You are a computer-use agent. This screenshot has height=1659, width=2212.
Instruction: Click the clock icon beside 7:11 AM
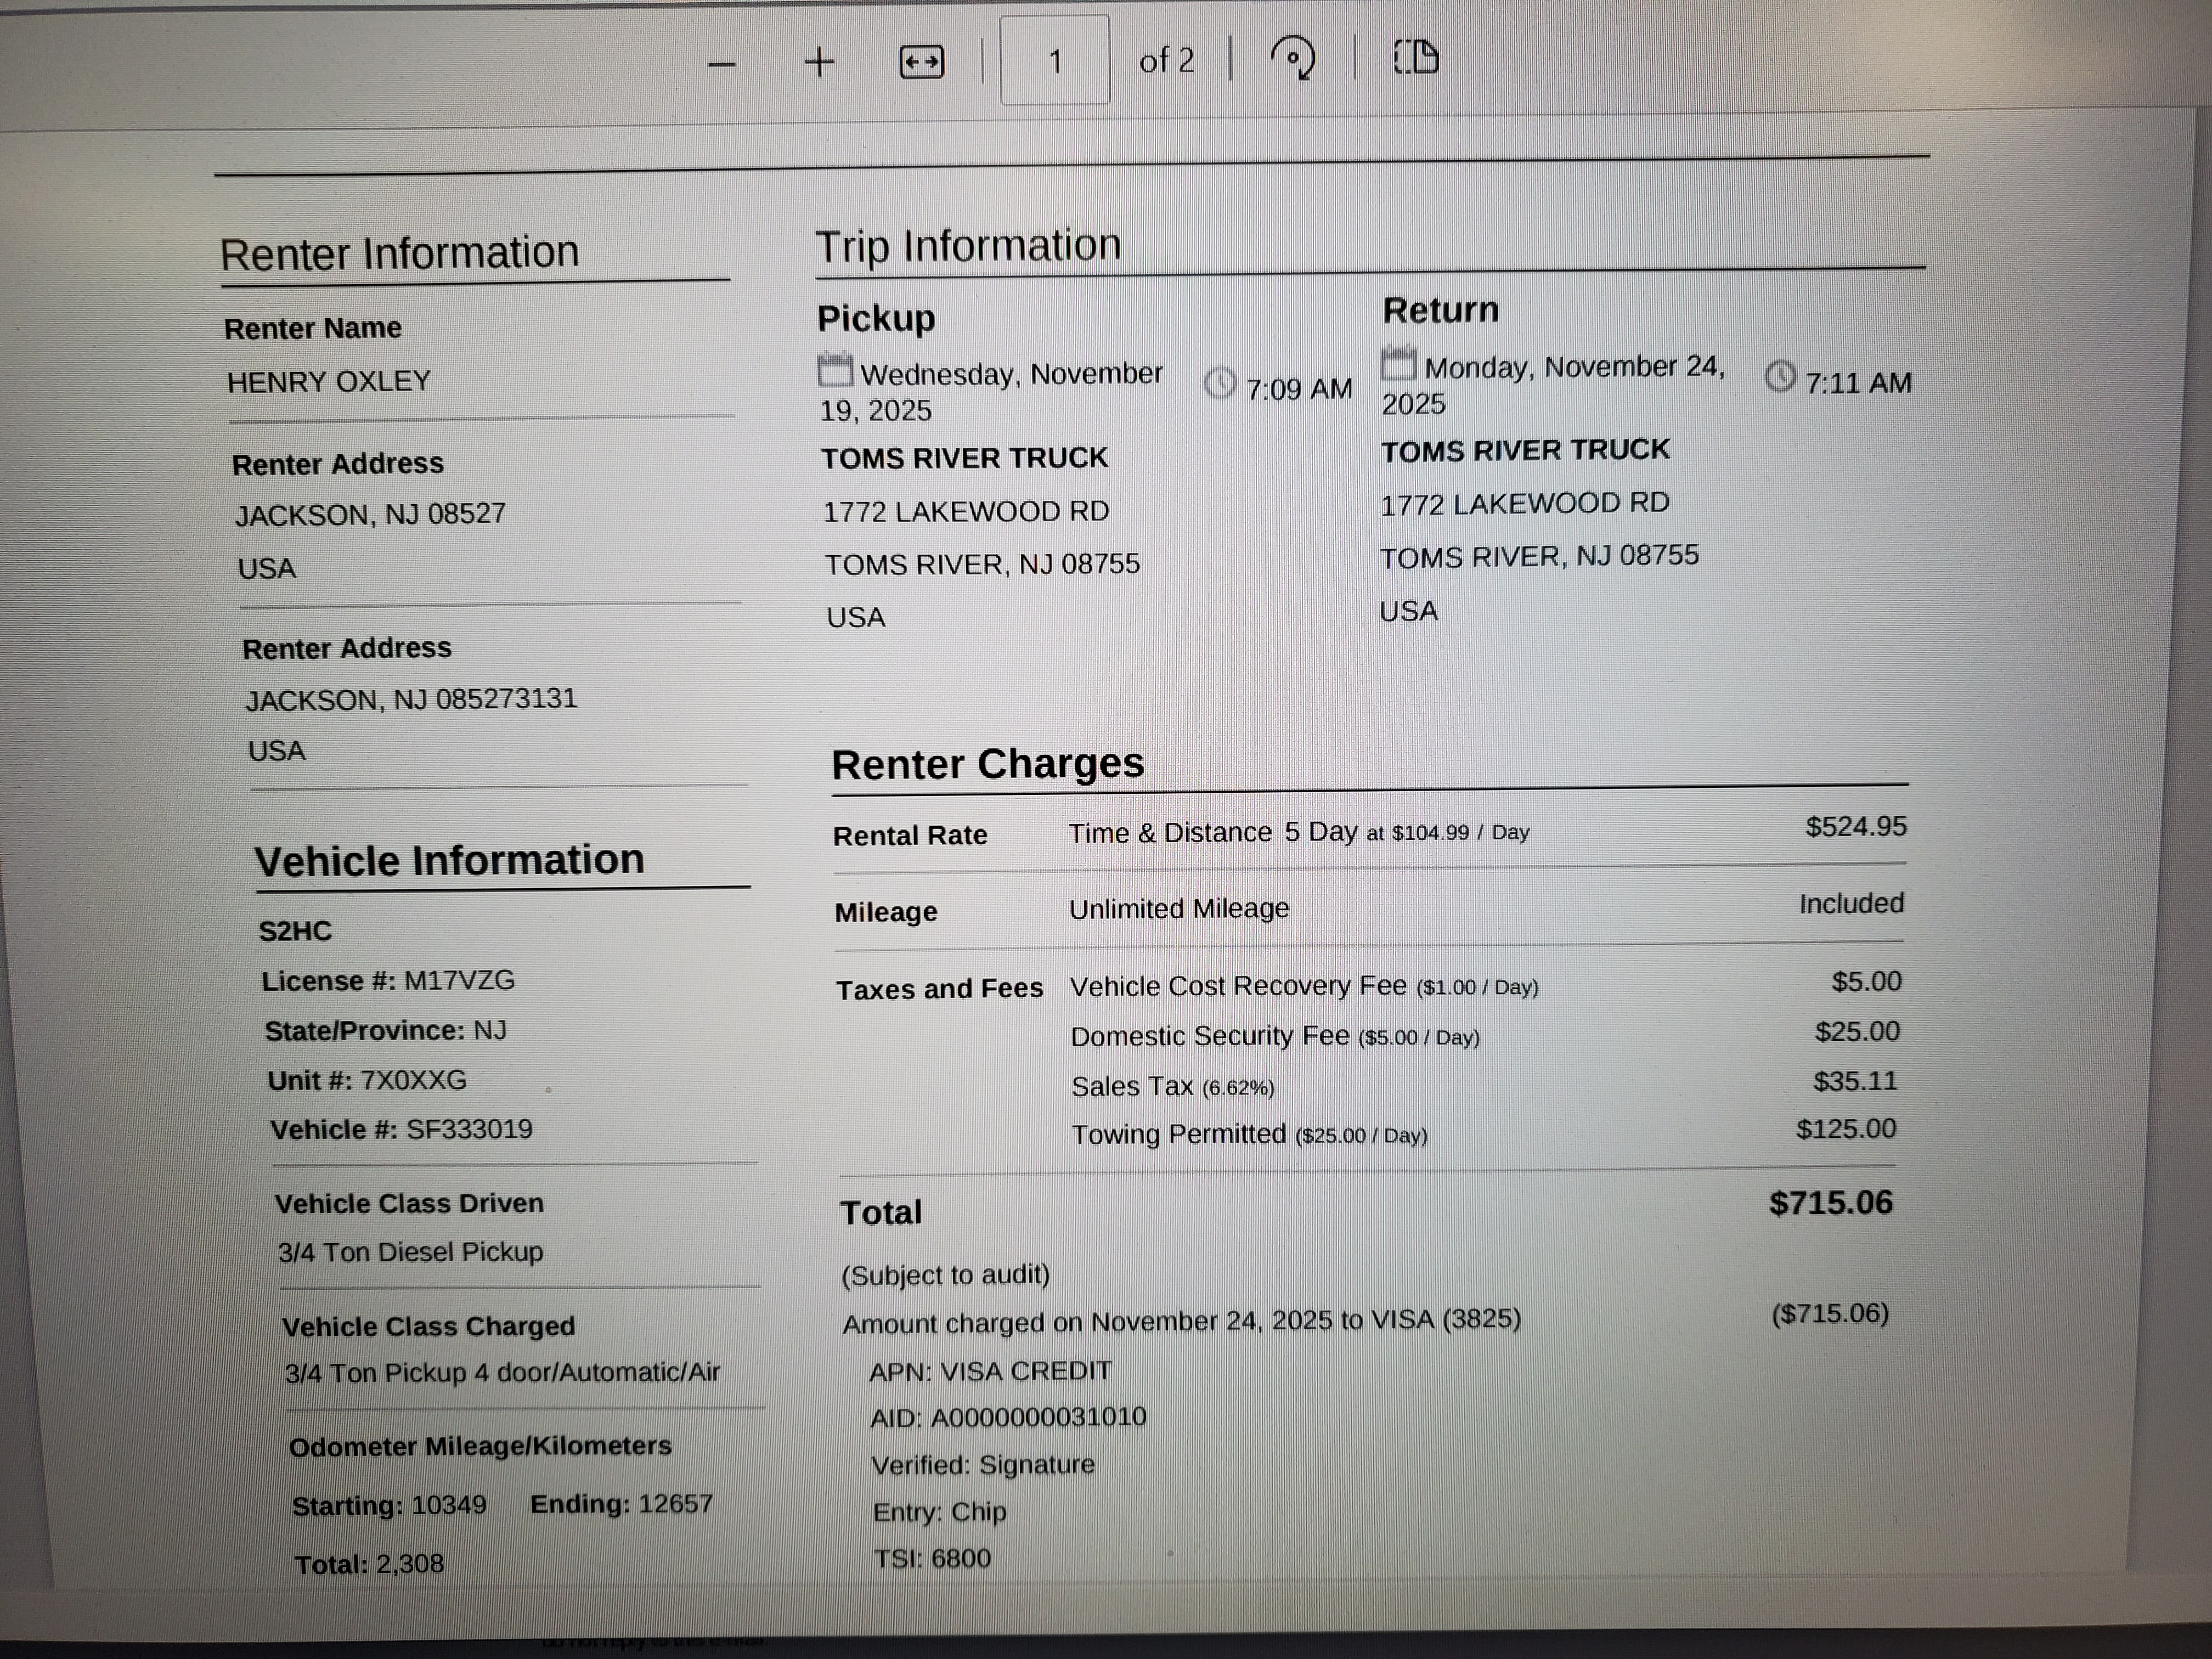pyautogui.click(x=1780, y=377)
